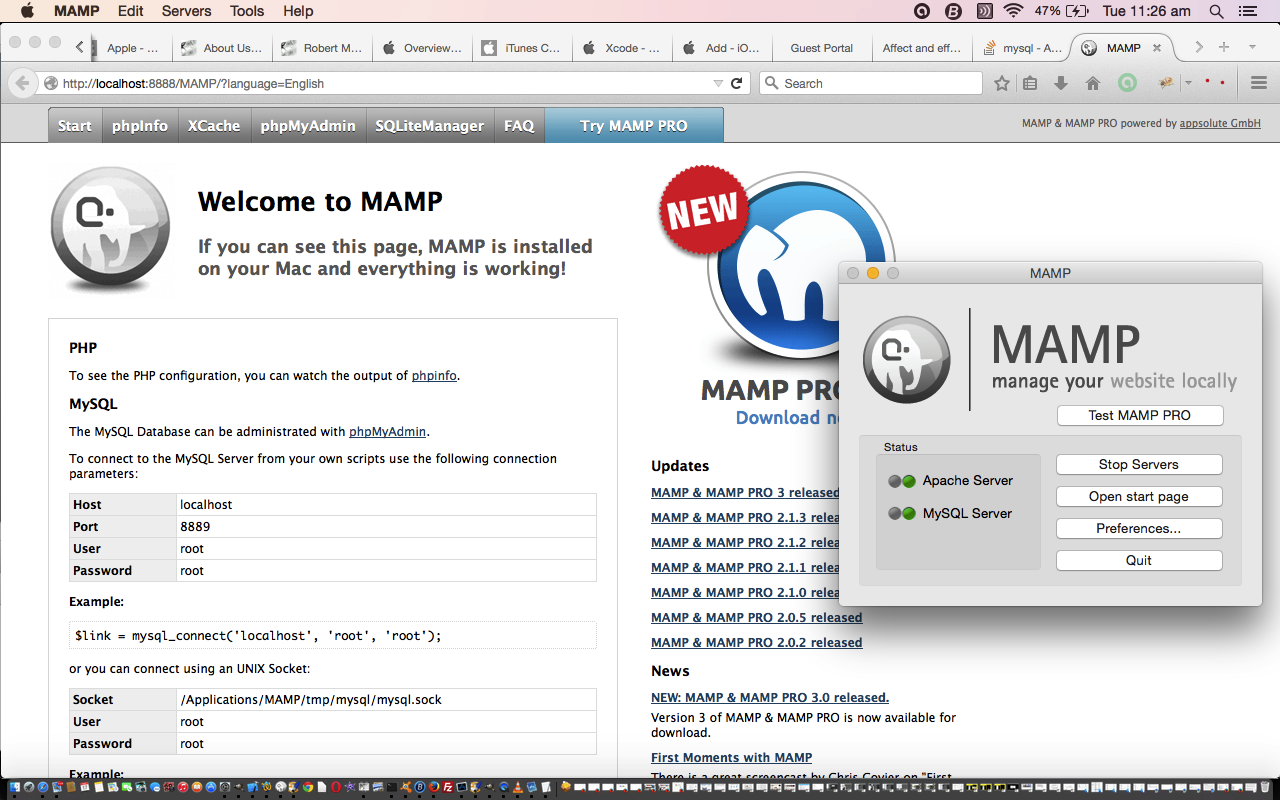Open the phpMyAdmin navigation tab
1280x800 pixels.
[308, 126]
